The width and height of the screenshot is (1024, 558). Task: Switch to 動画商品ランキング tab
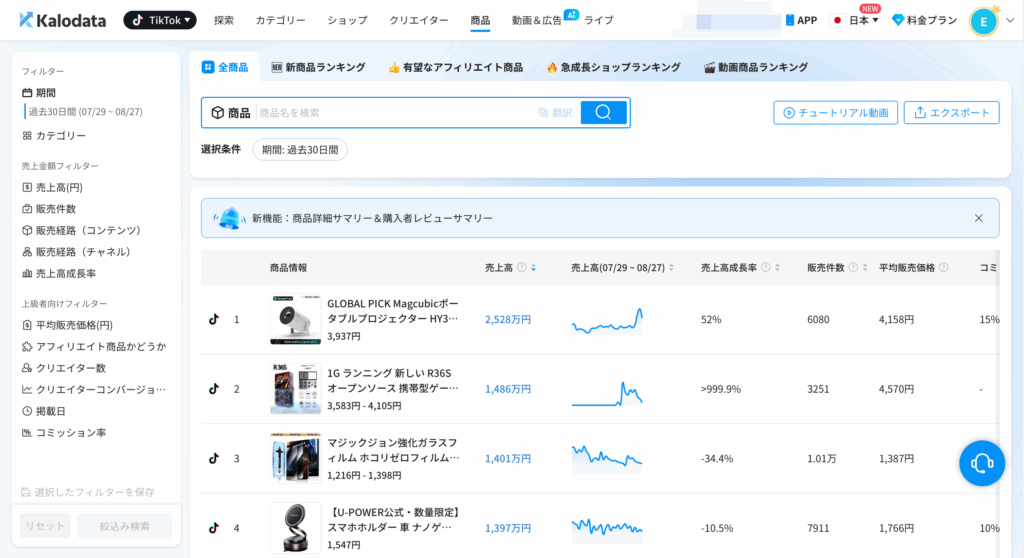756,67
